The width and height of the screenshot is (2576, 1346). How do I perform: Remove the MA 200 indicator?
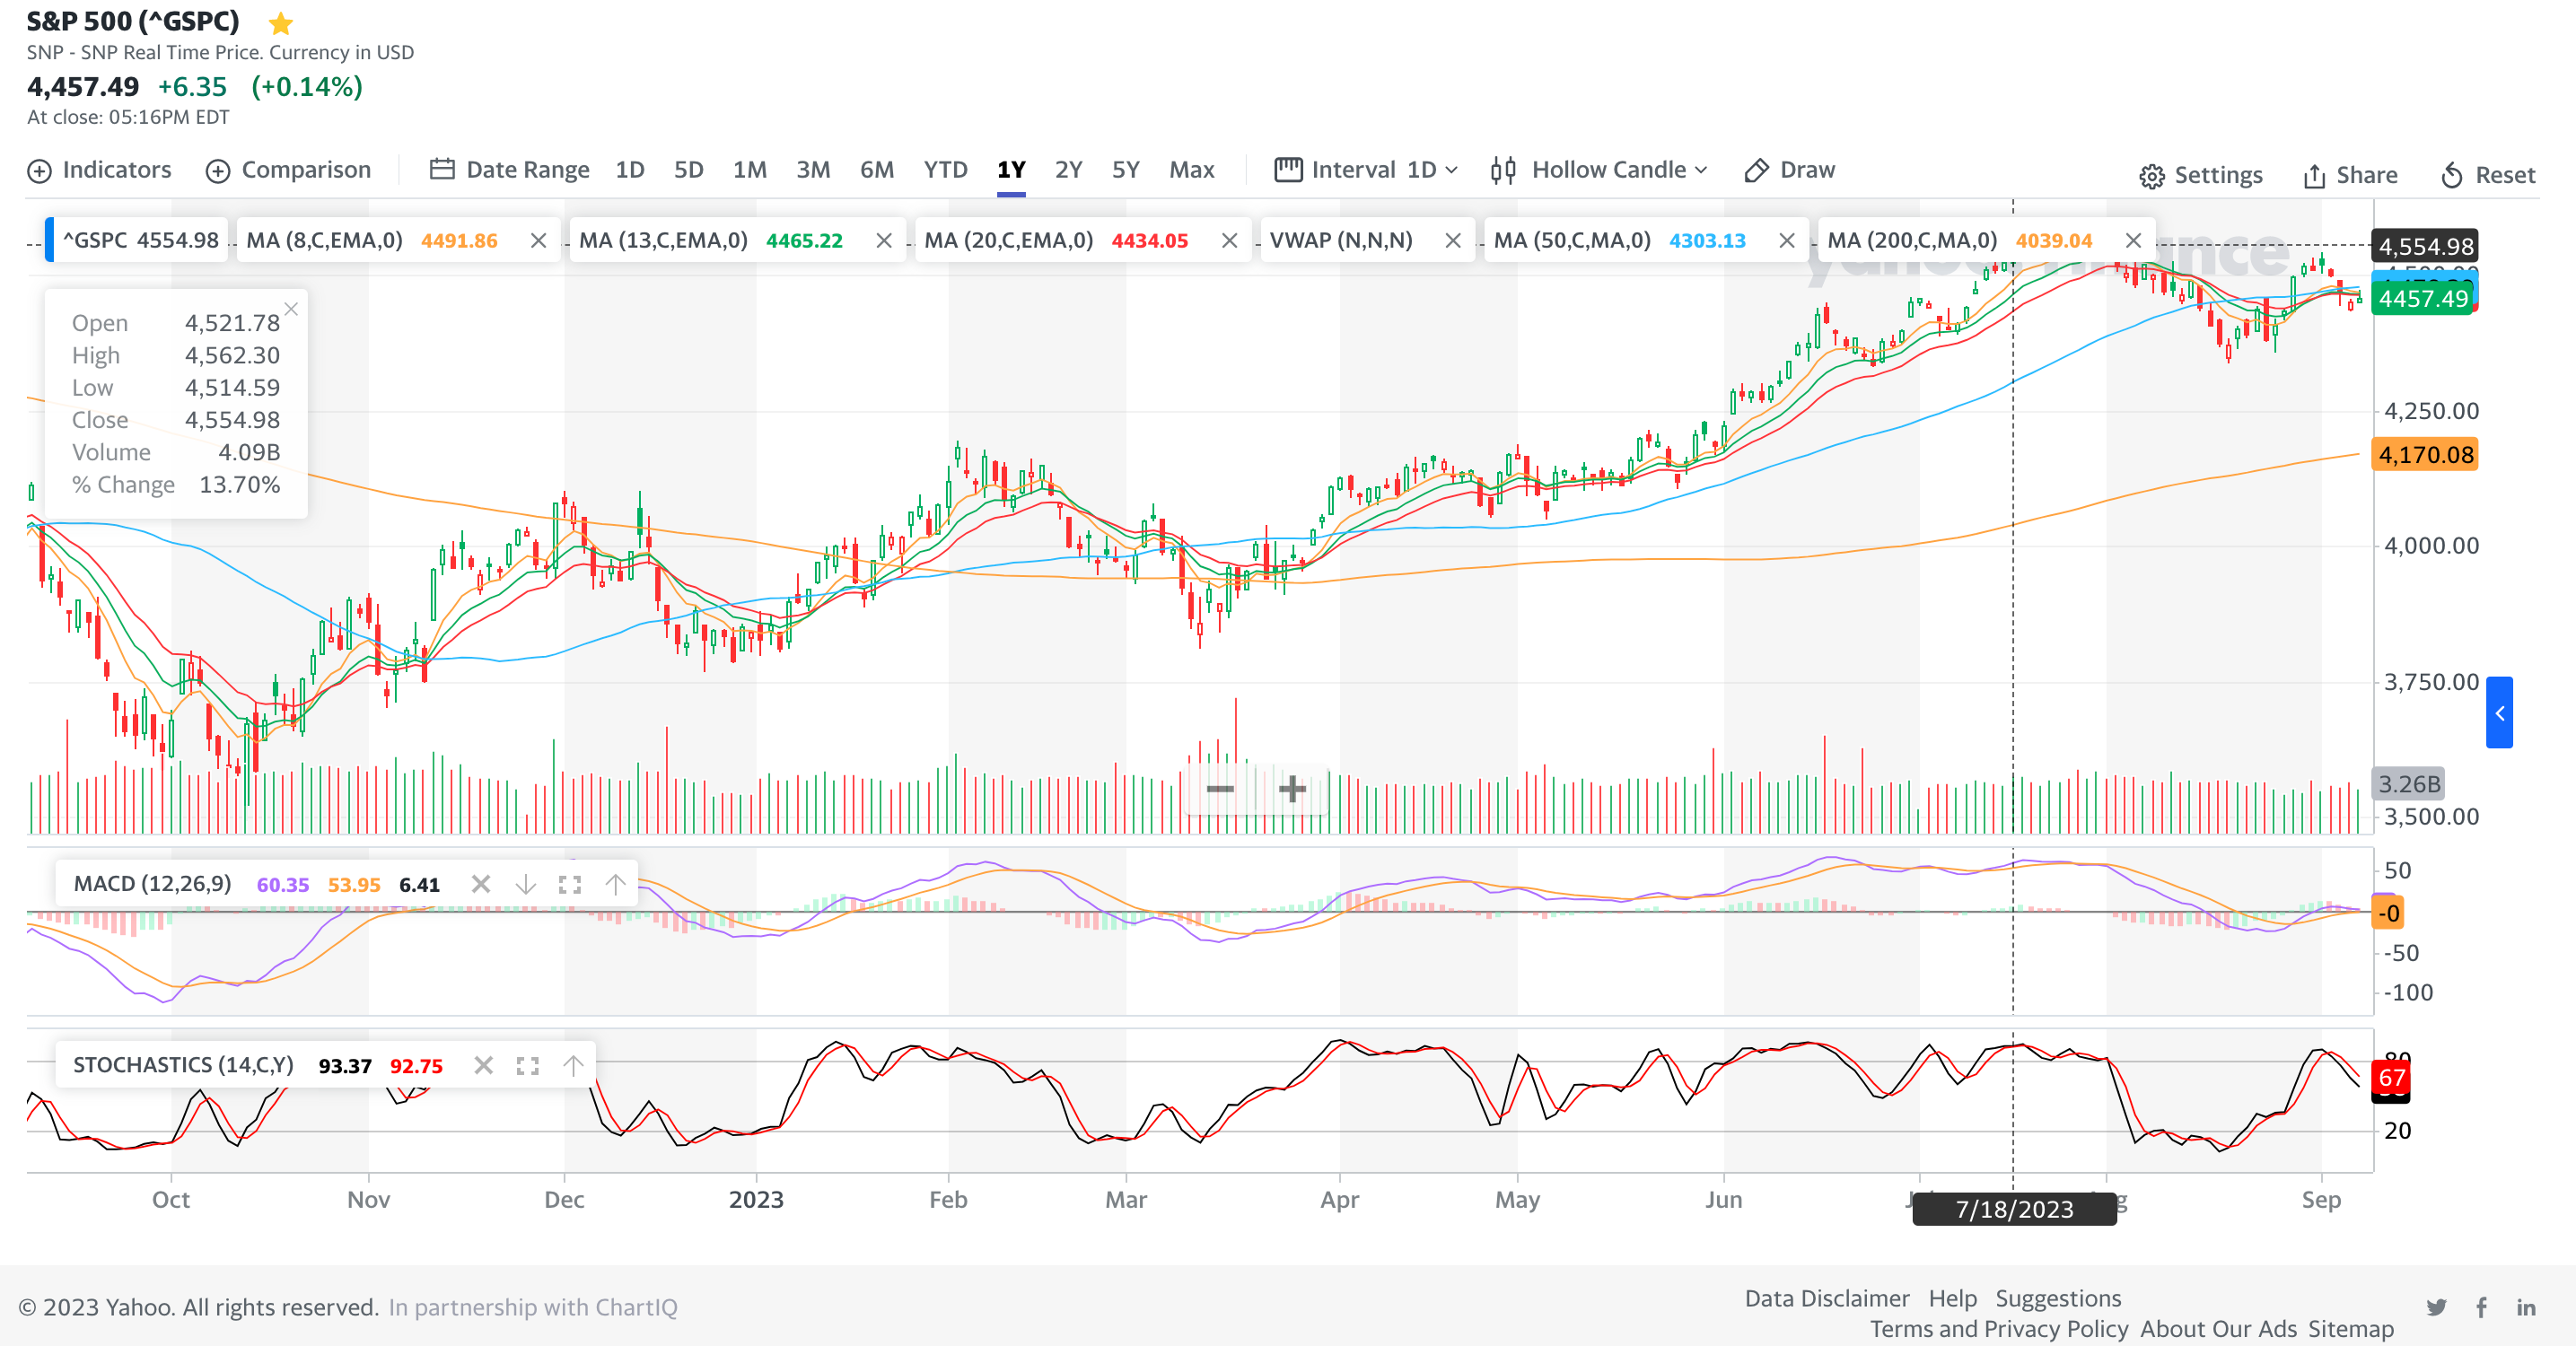pyautogui.click(x=2133, y=241)
